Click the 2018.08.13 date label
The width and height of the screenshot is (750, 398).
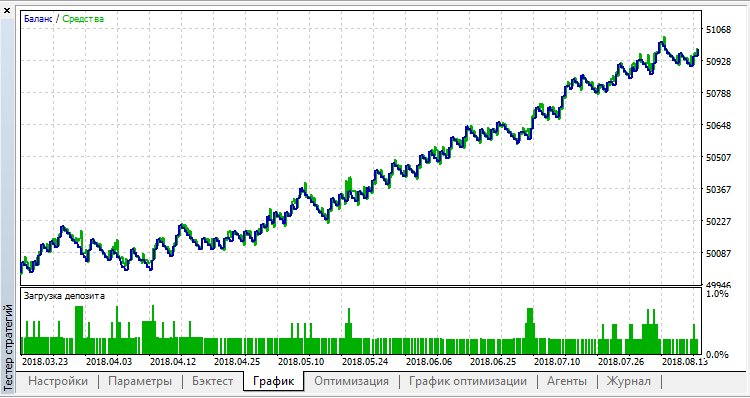[x=685, y=361]
